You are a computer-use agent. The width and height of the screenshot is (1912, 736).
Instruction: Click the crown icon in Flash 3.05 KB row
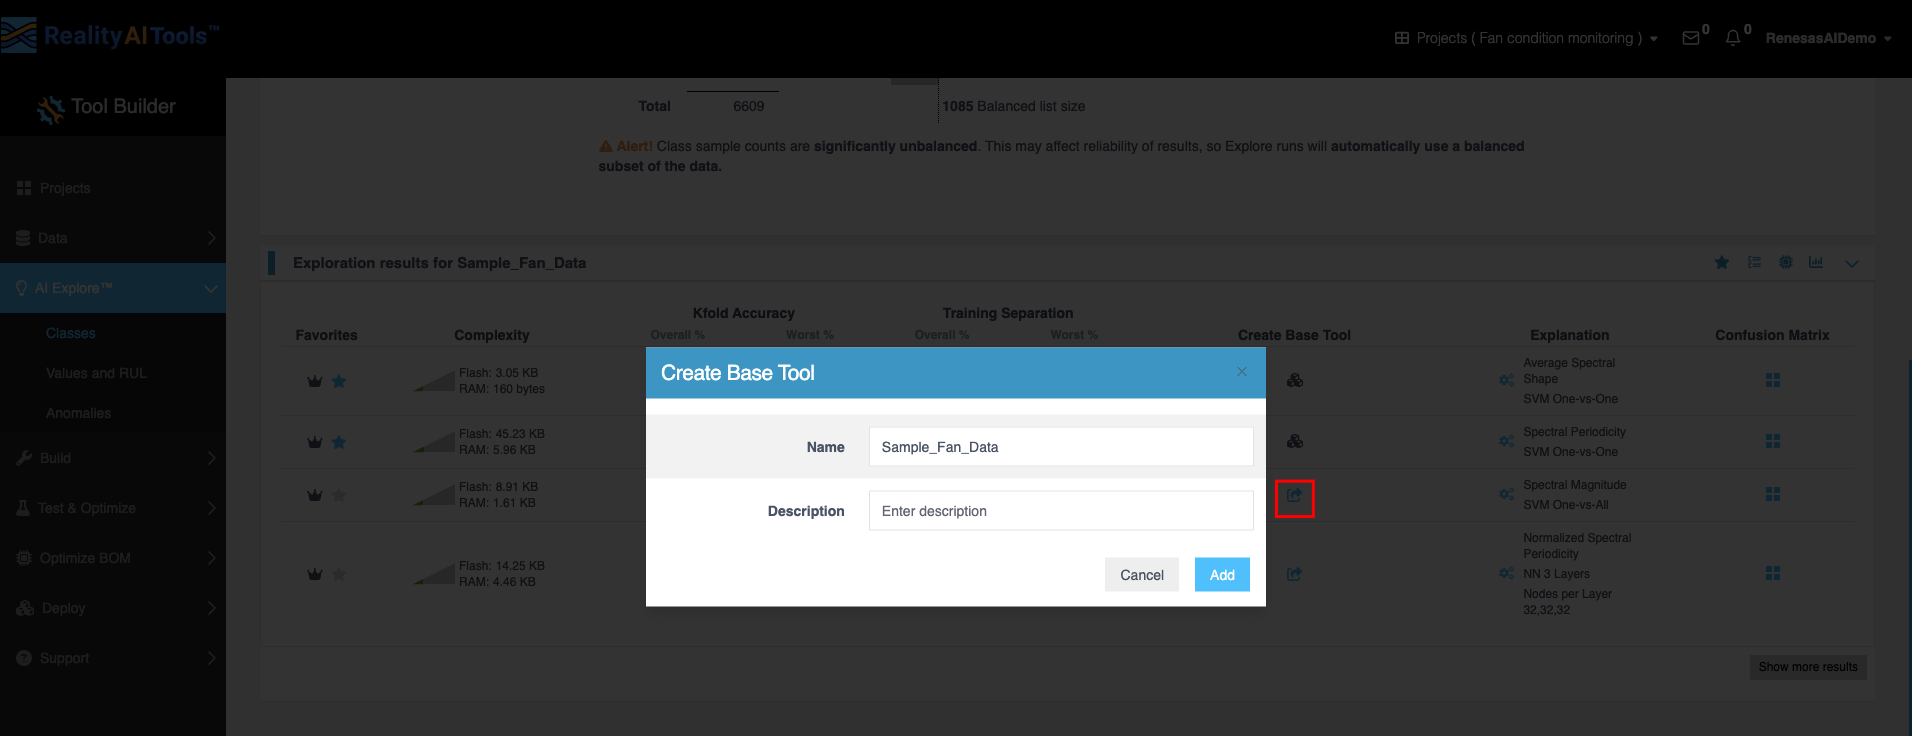(315, 381)
